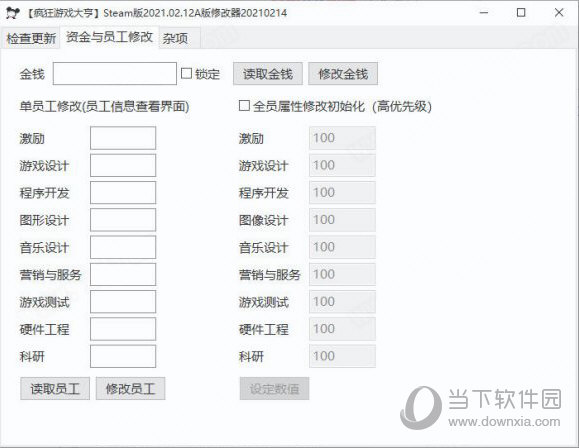Focus the single-employee 程序开发 input box
Viewport: 579px width, 448px height.
click(123, 192)
